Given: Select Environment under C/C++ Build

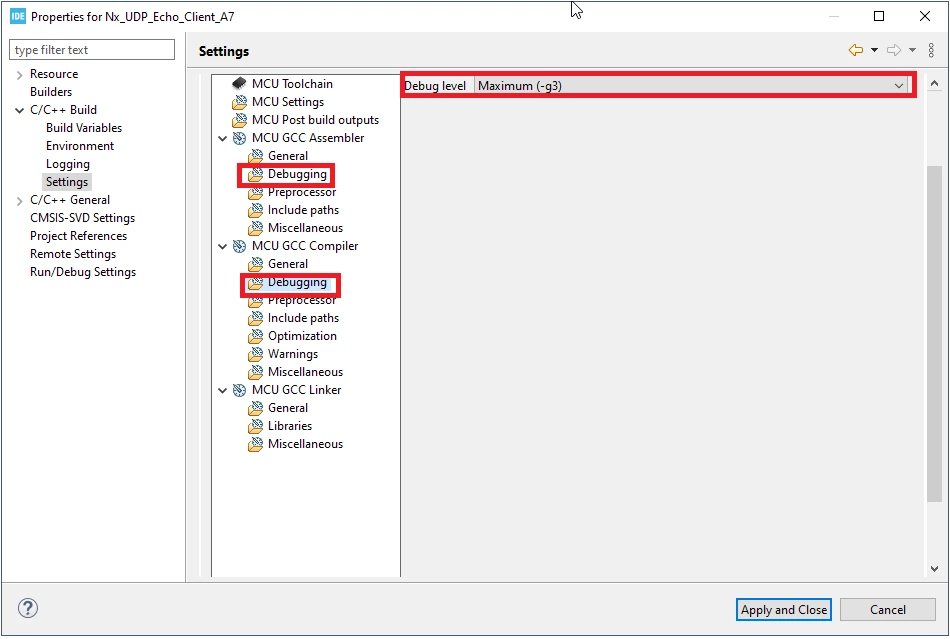Looking at the screenshot, I should [x=80, y=146].
